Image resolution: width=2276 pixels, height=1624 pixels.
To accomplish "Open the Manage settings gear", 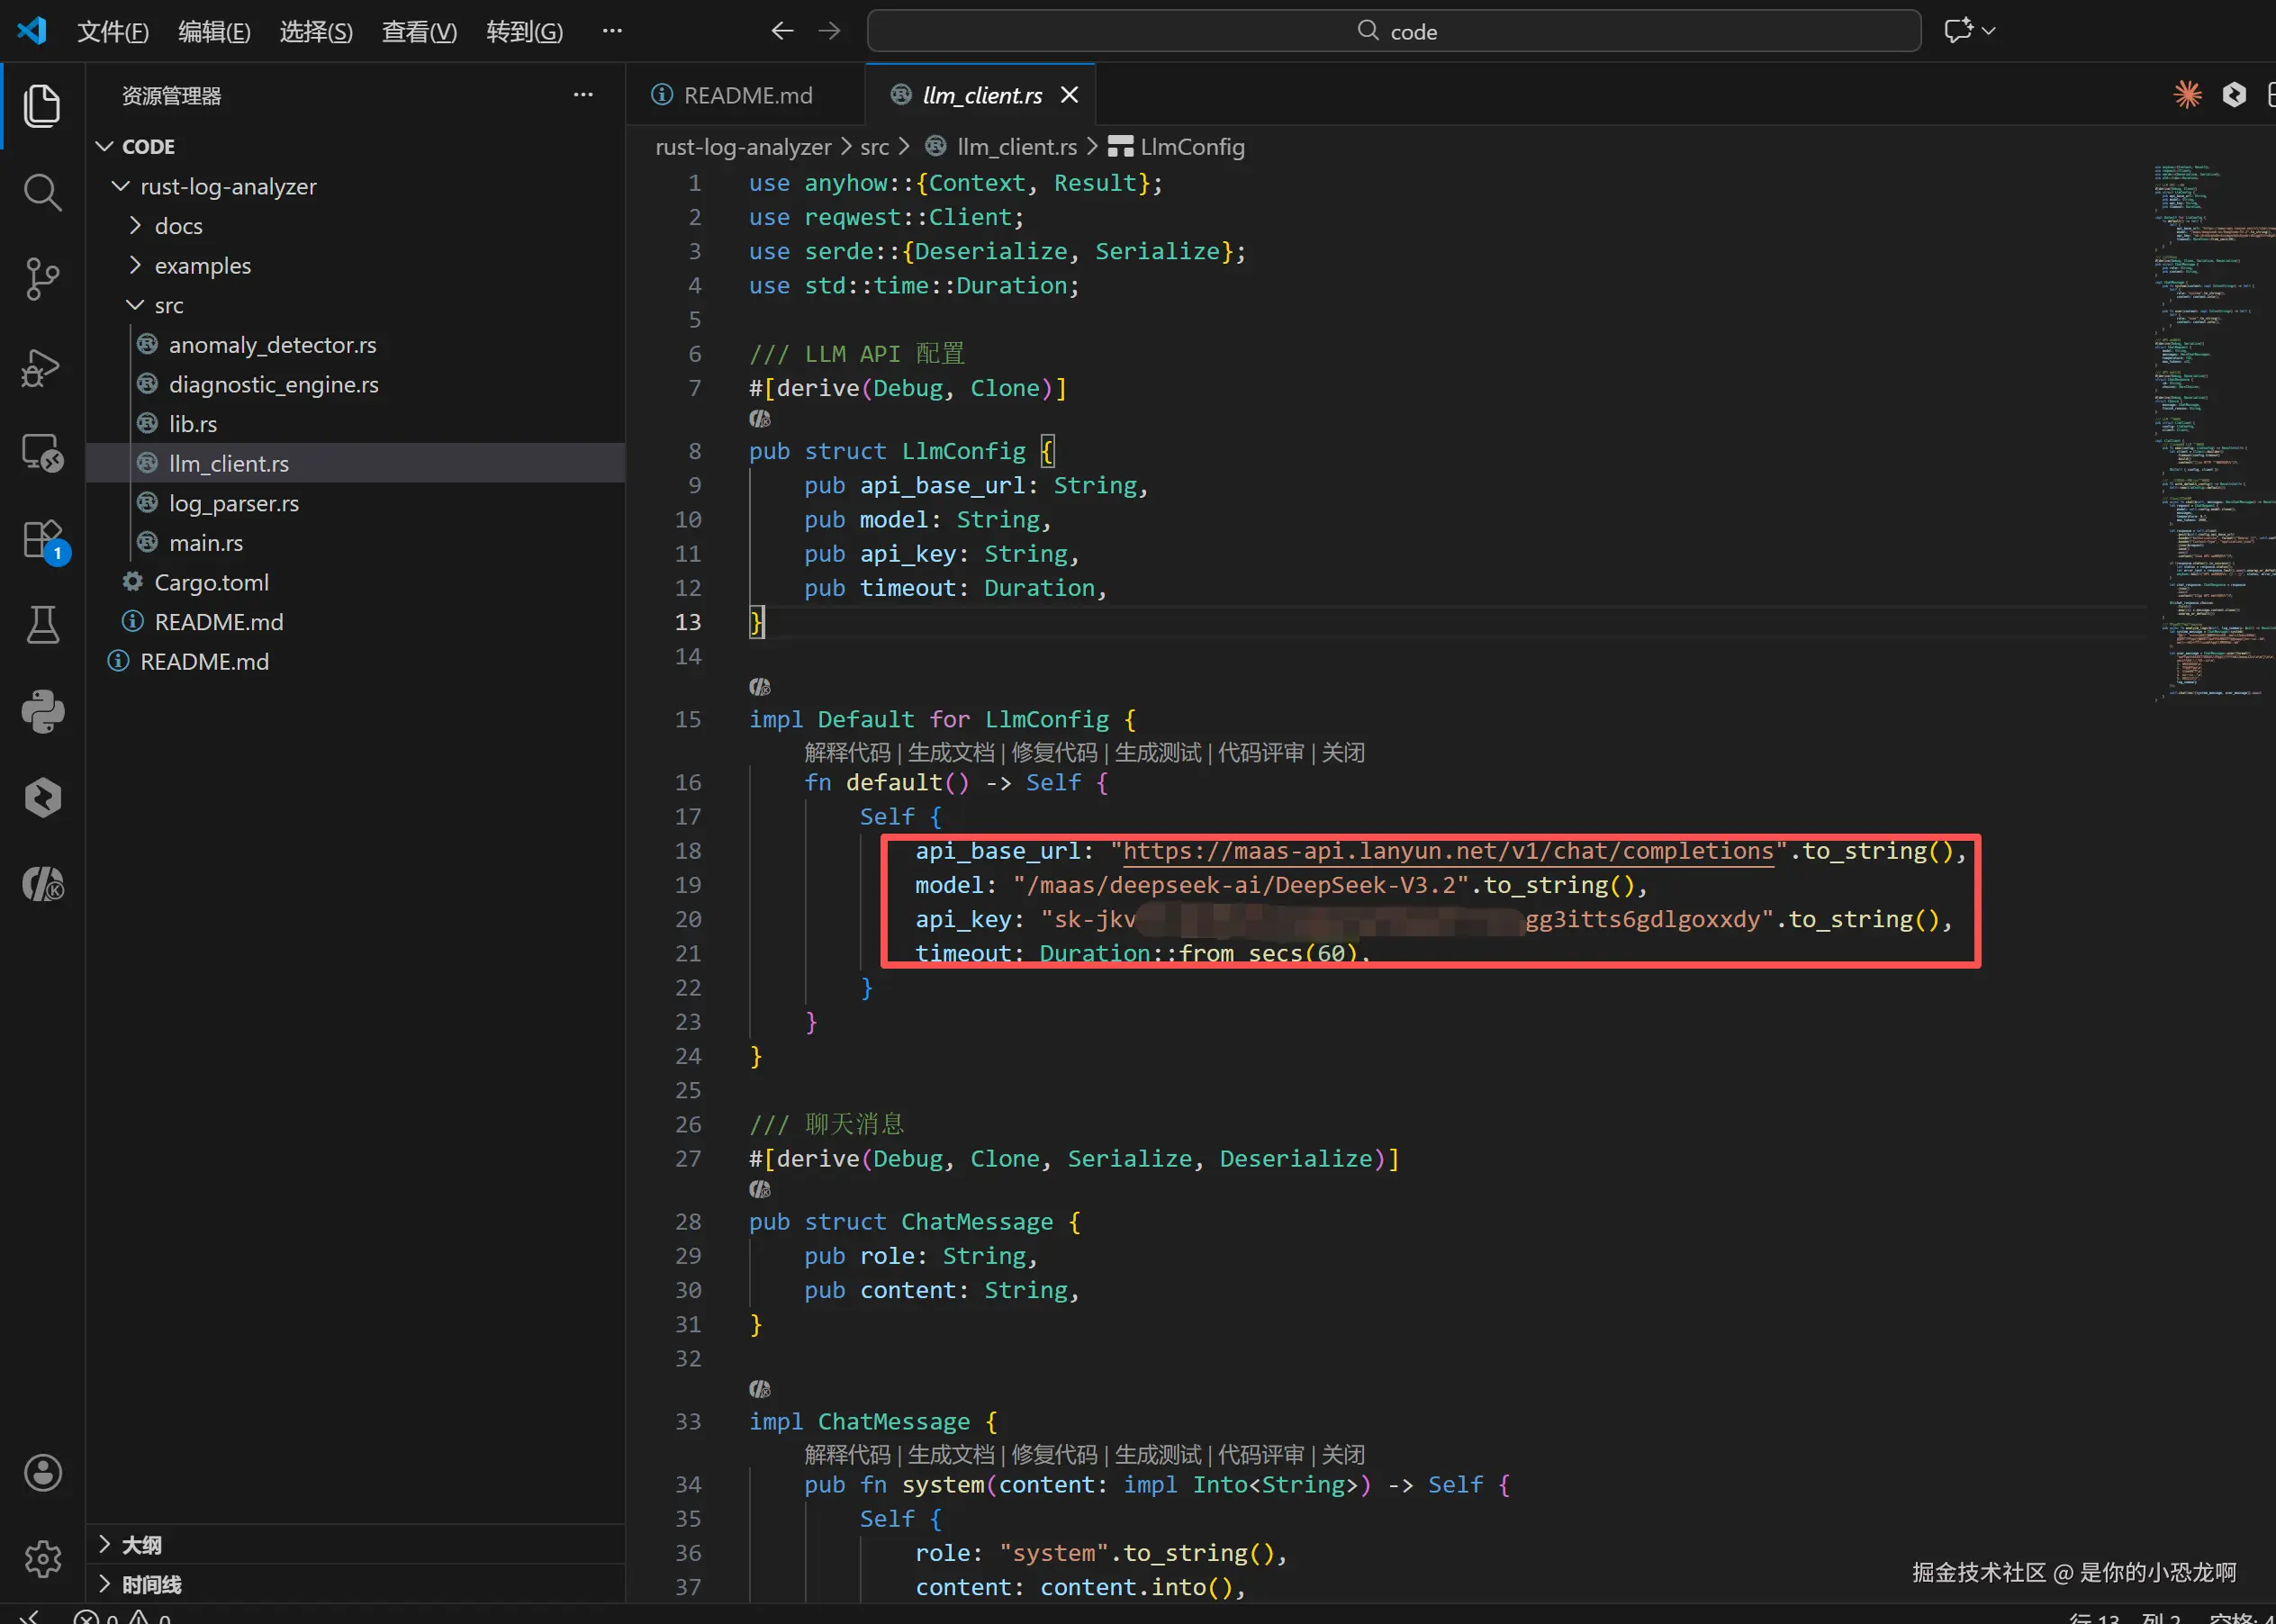I will 42,1558.
